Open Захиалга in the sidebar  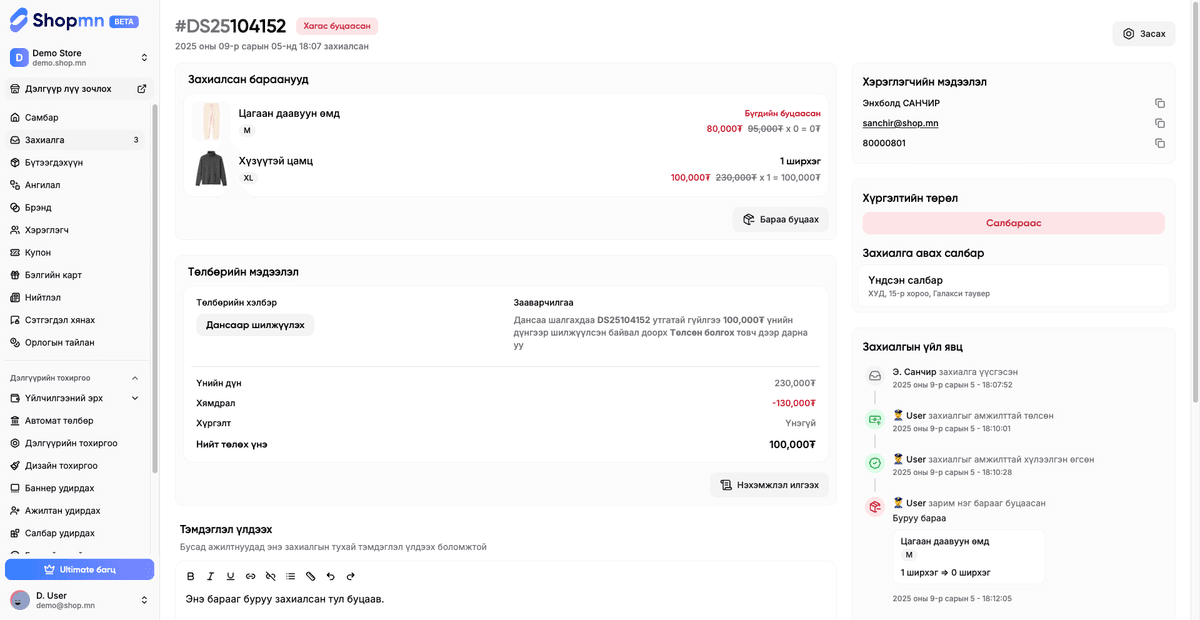coord(77,140)
